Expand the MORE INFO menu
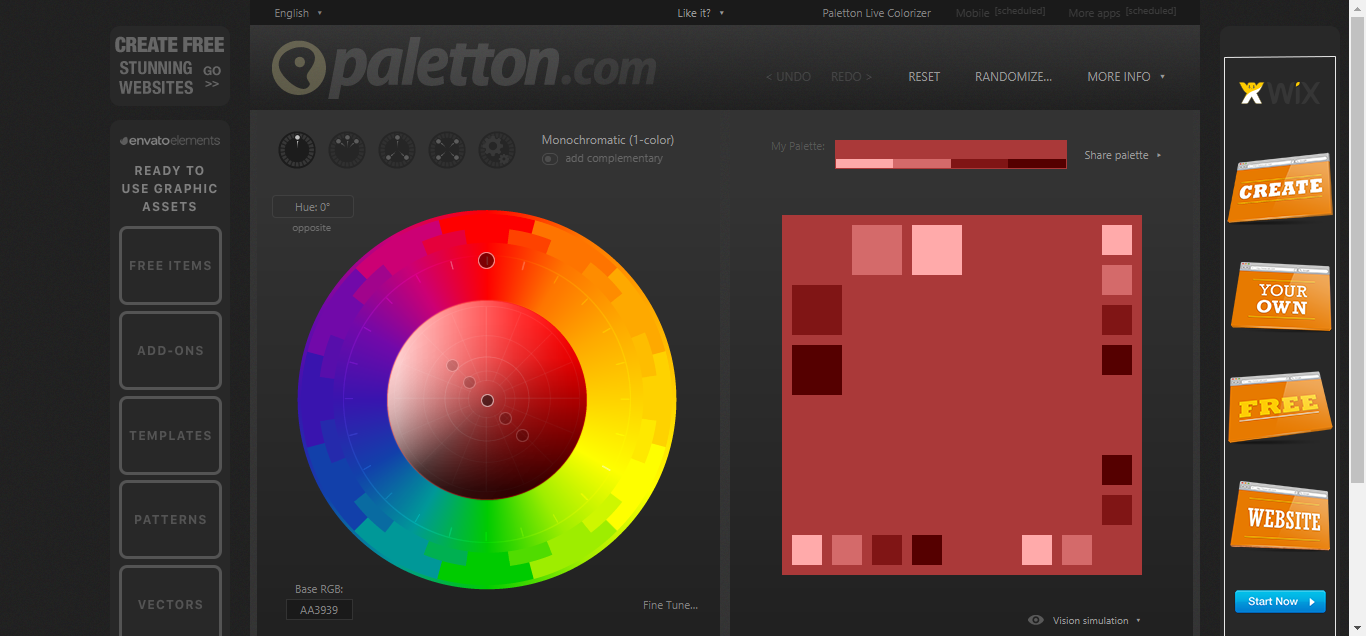 coord(1126,76)
